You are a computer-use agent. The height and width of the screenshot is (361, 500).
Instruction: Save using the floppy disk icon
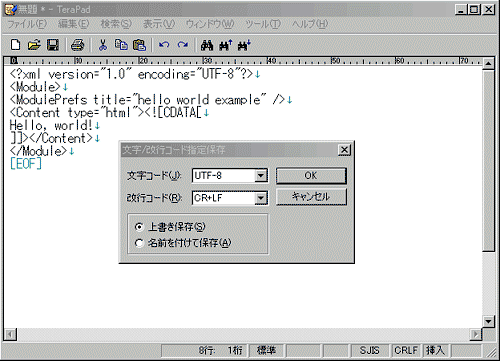[x=53, y=44]
